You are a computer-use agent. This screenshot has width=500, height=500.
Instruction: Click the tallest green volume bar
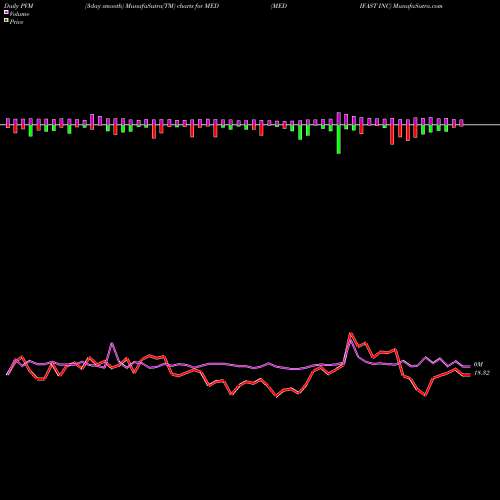click(339, 139)
